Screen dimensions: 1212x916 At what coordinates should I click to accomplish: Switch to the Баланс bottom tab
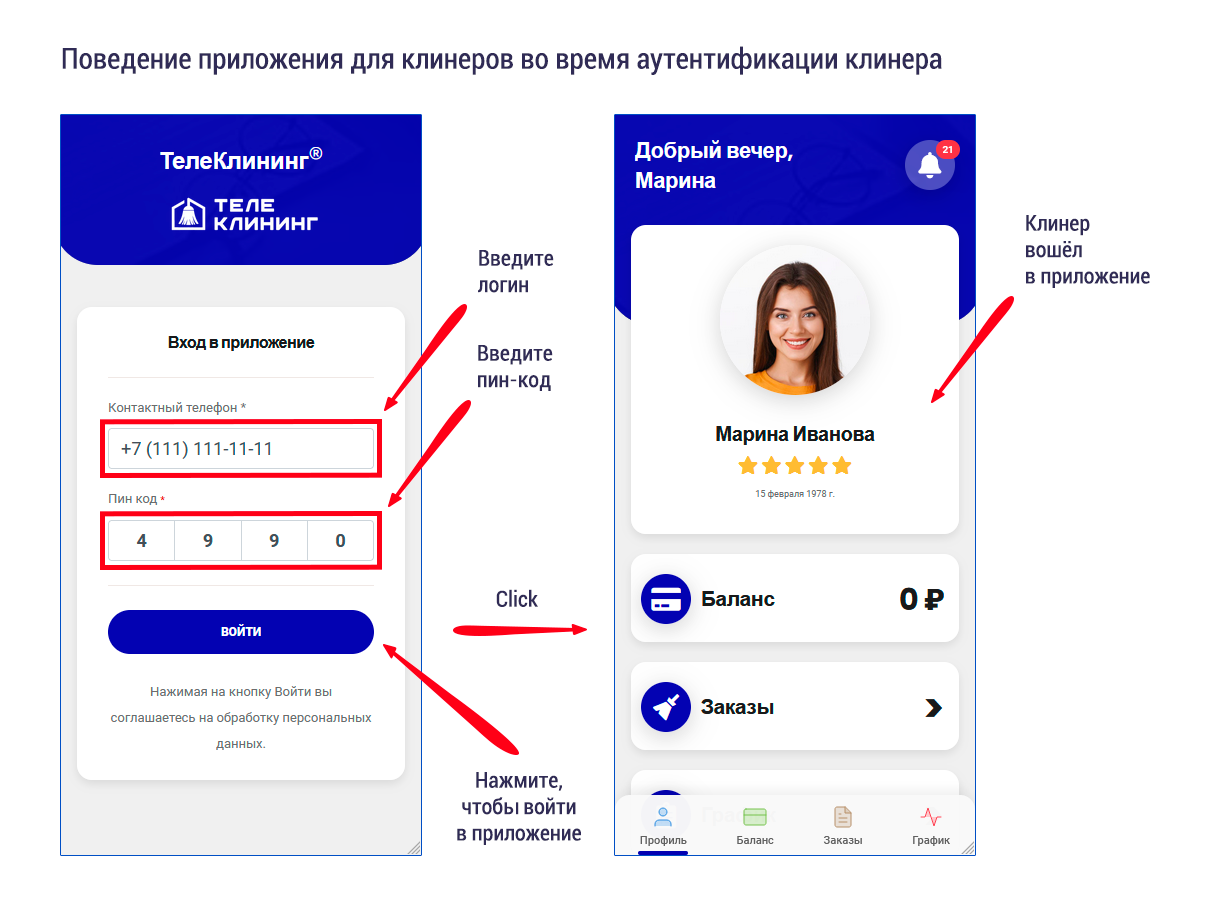click(755, 826)
